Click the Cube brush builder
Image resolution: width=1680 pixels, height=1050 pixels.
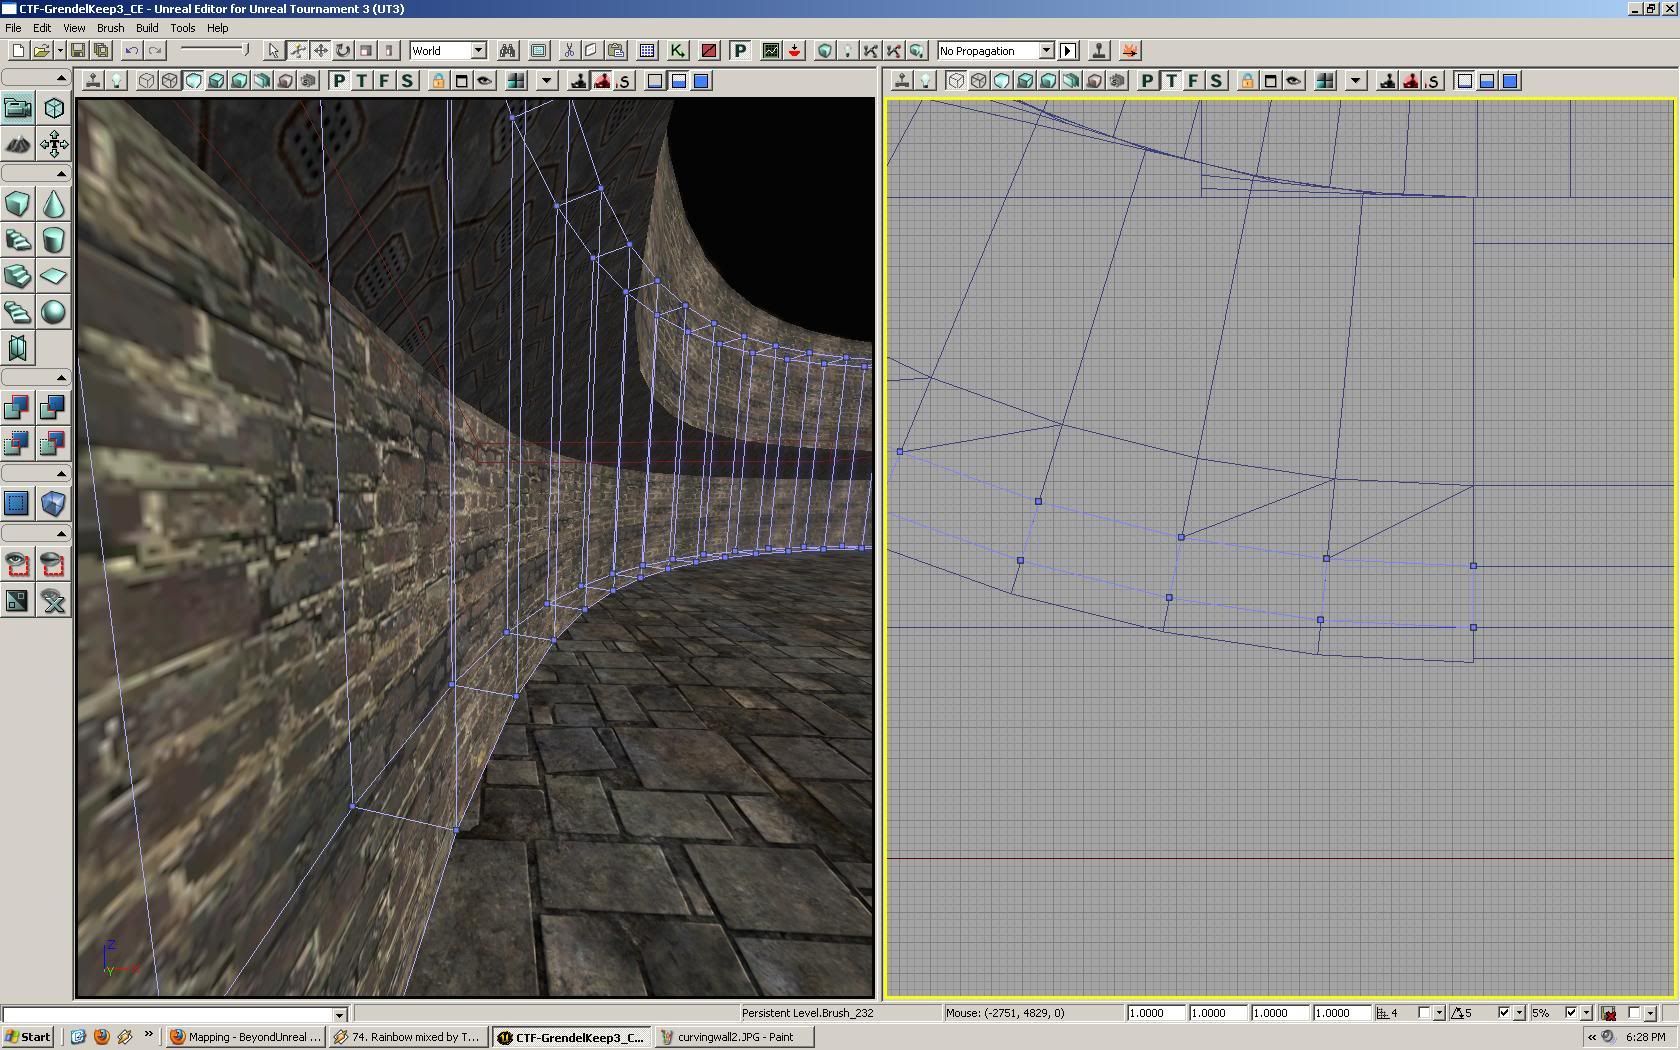click(x=17, y=204)
